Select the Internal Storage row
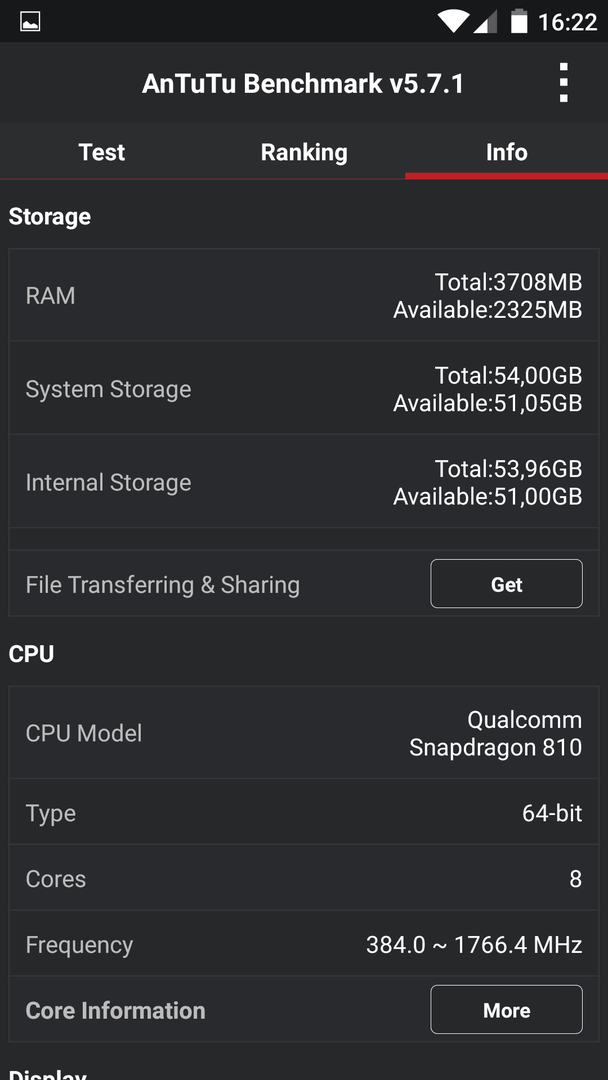The image size is (608, 1080). point(304,481)
